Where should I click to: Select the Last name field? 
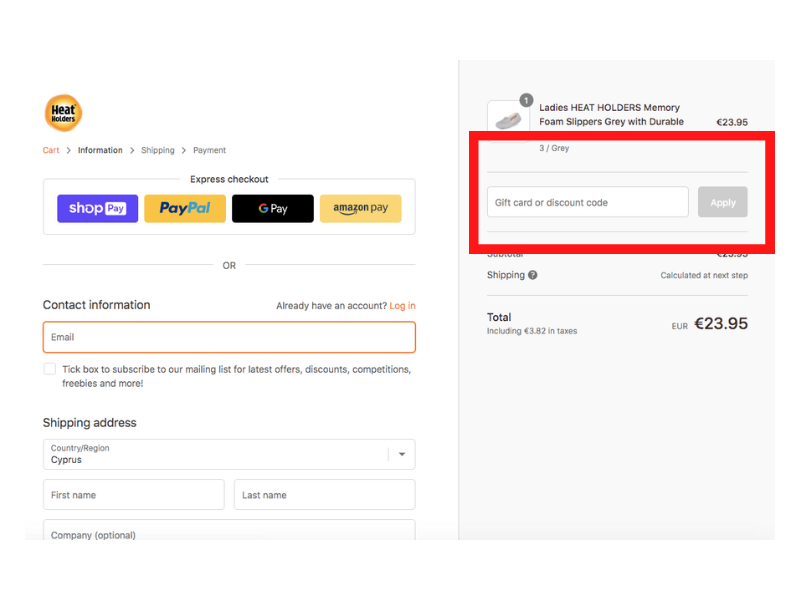(324, 495)
